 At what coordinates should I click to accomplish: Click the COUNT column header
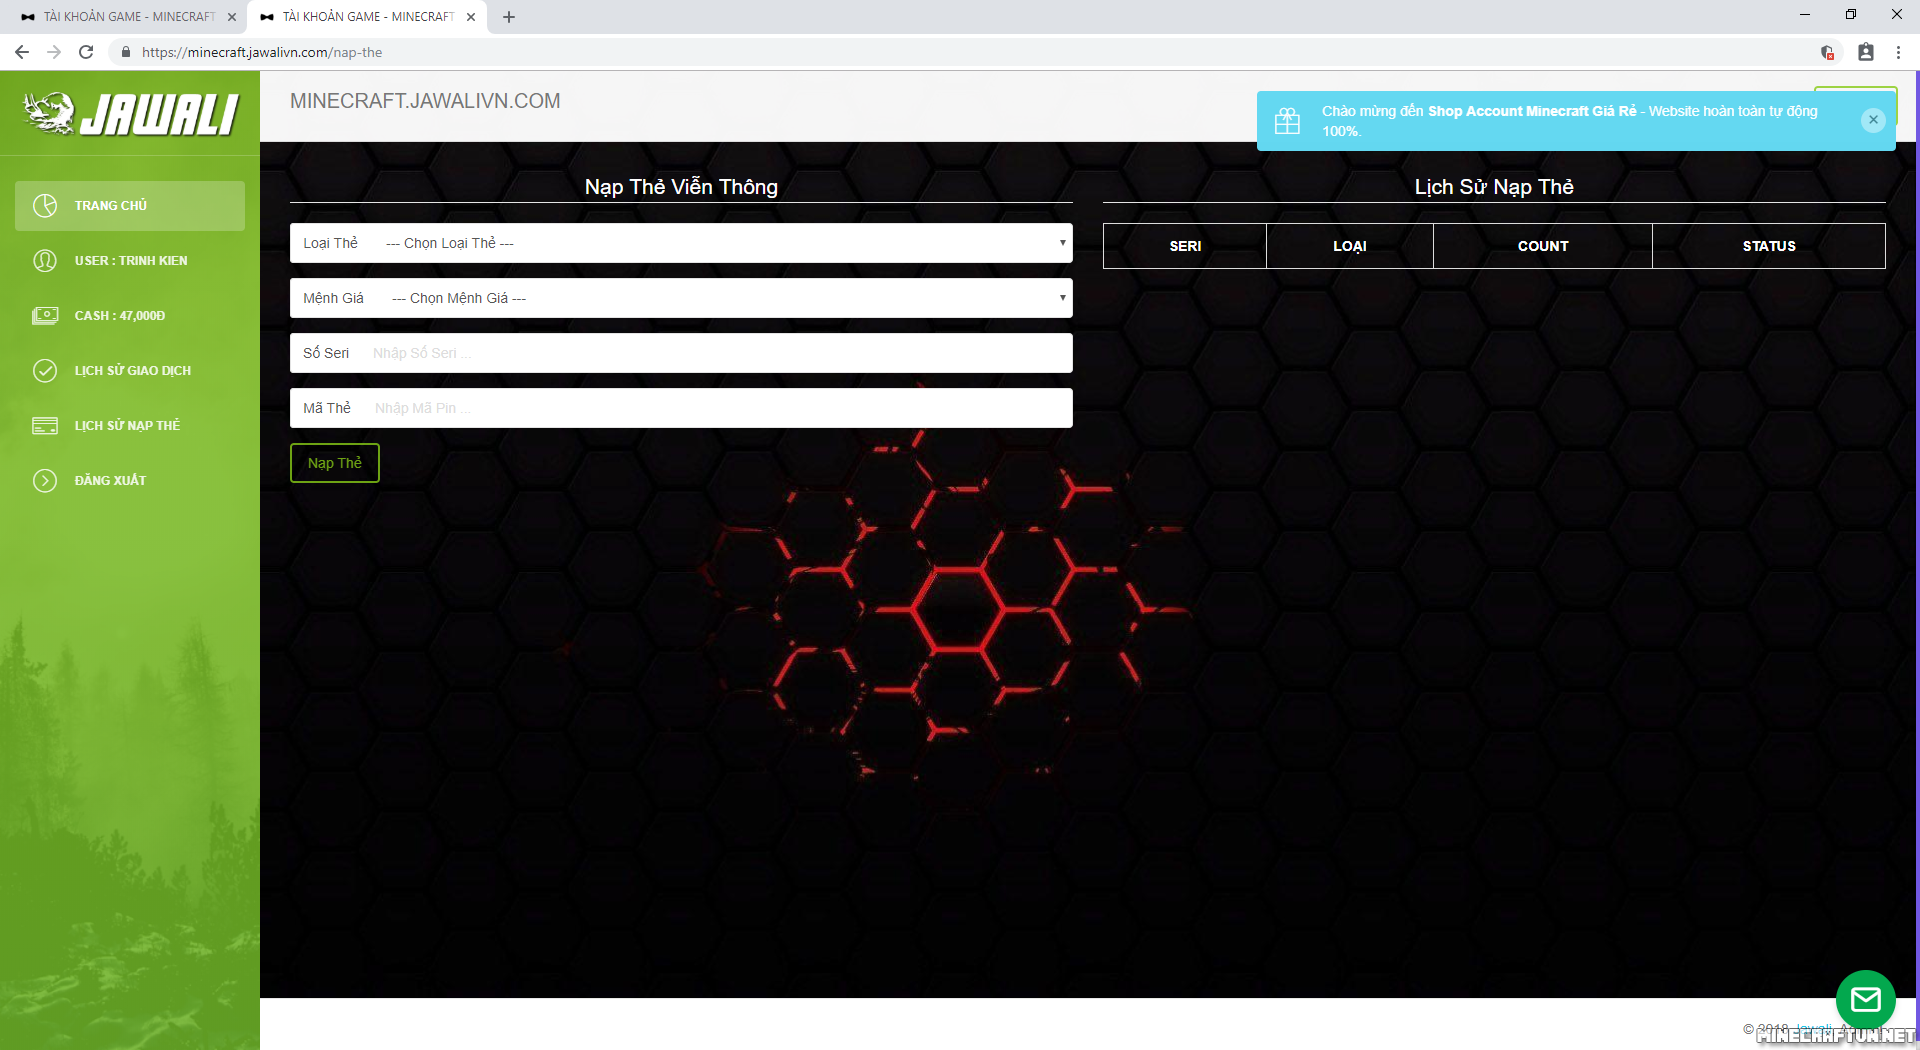(1543, 246)
